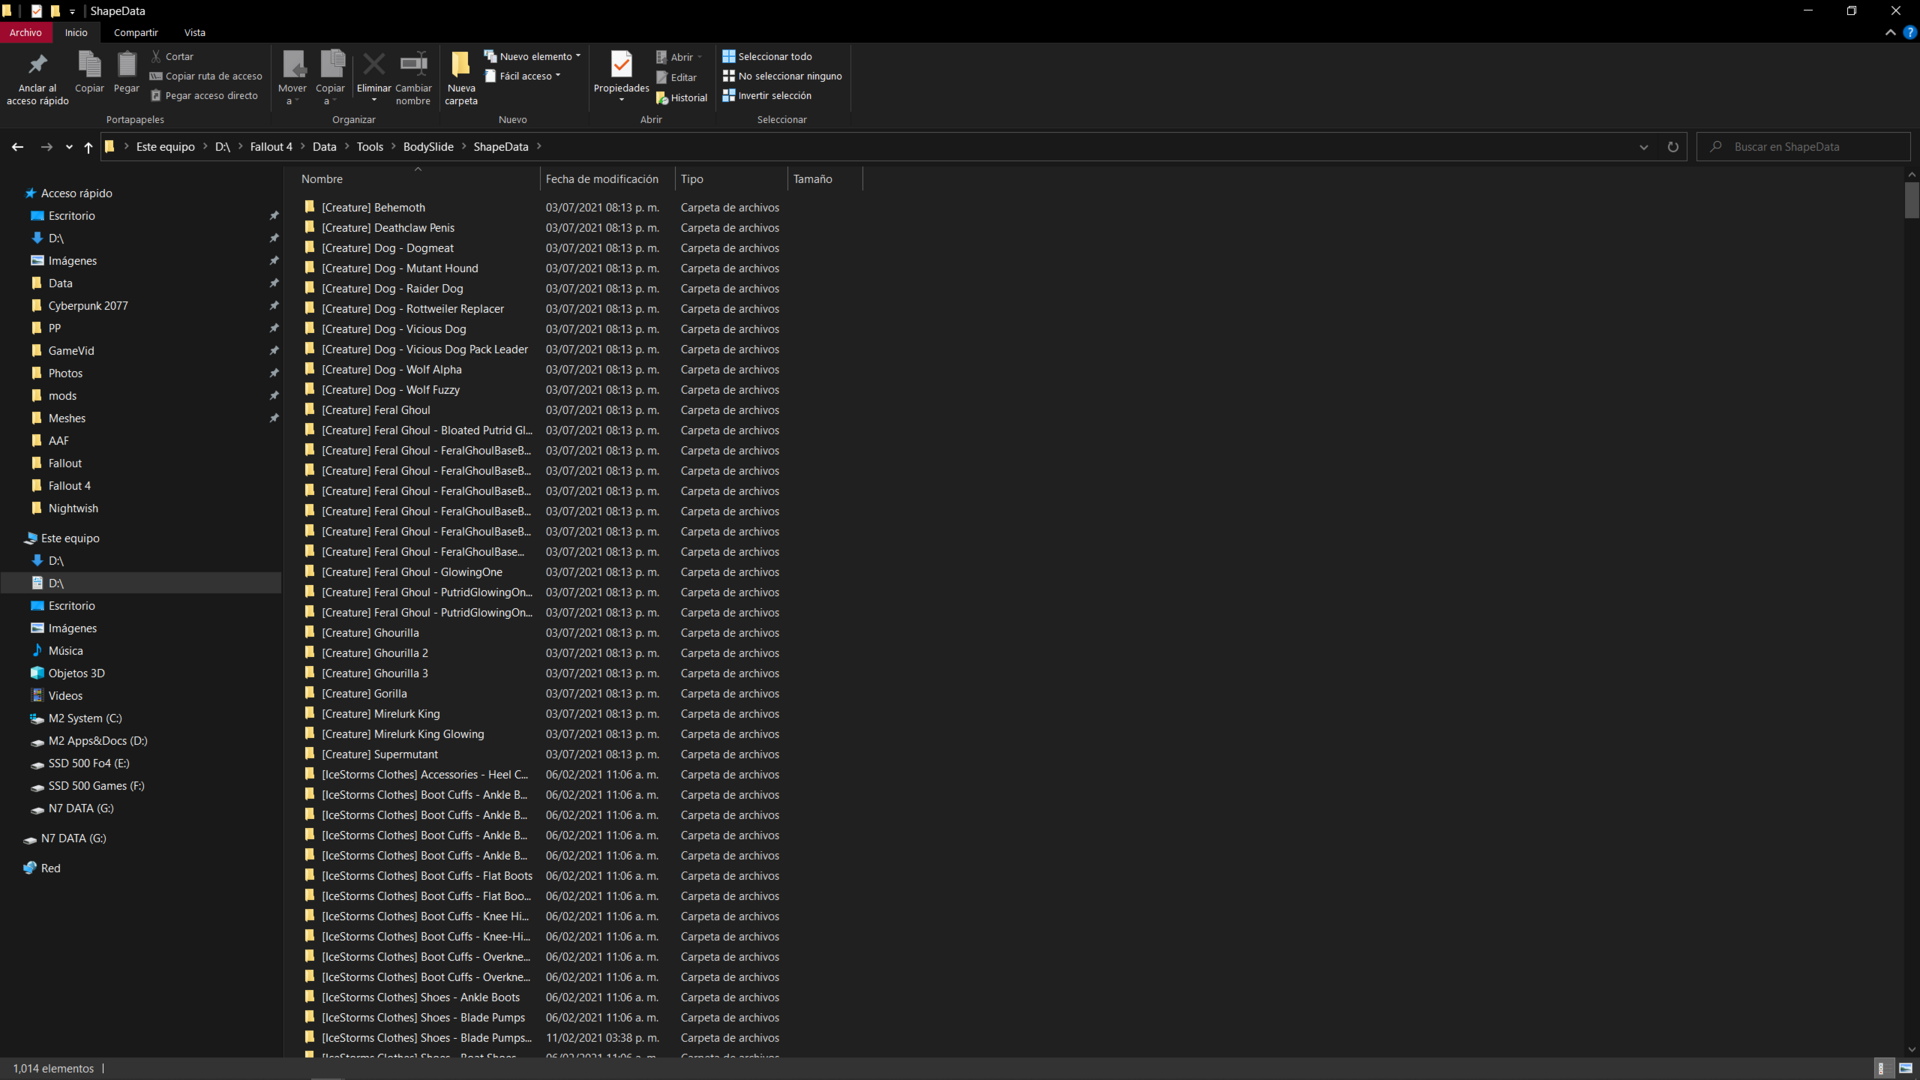The width and height of the screenshot is (1920, 1080).
Task: Switch to the Vista ribbon tab
Action: tap(195, 33)
